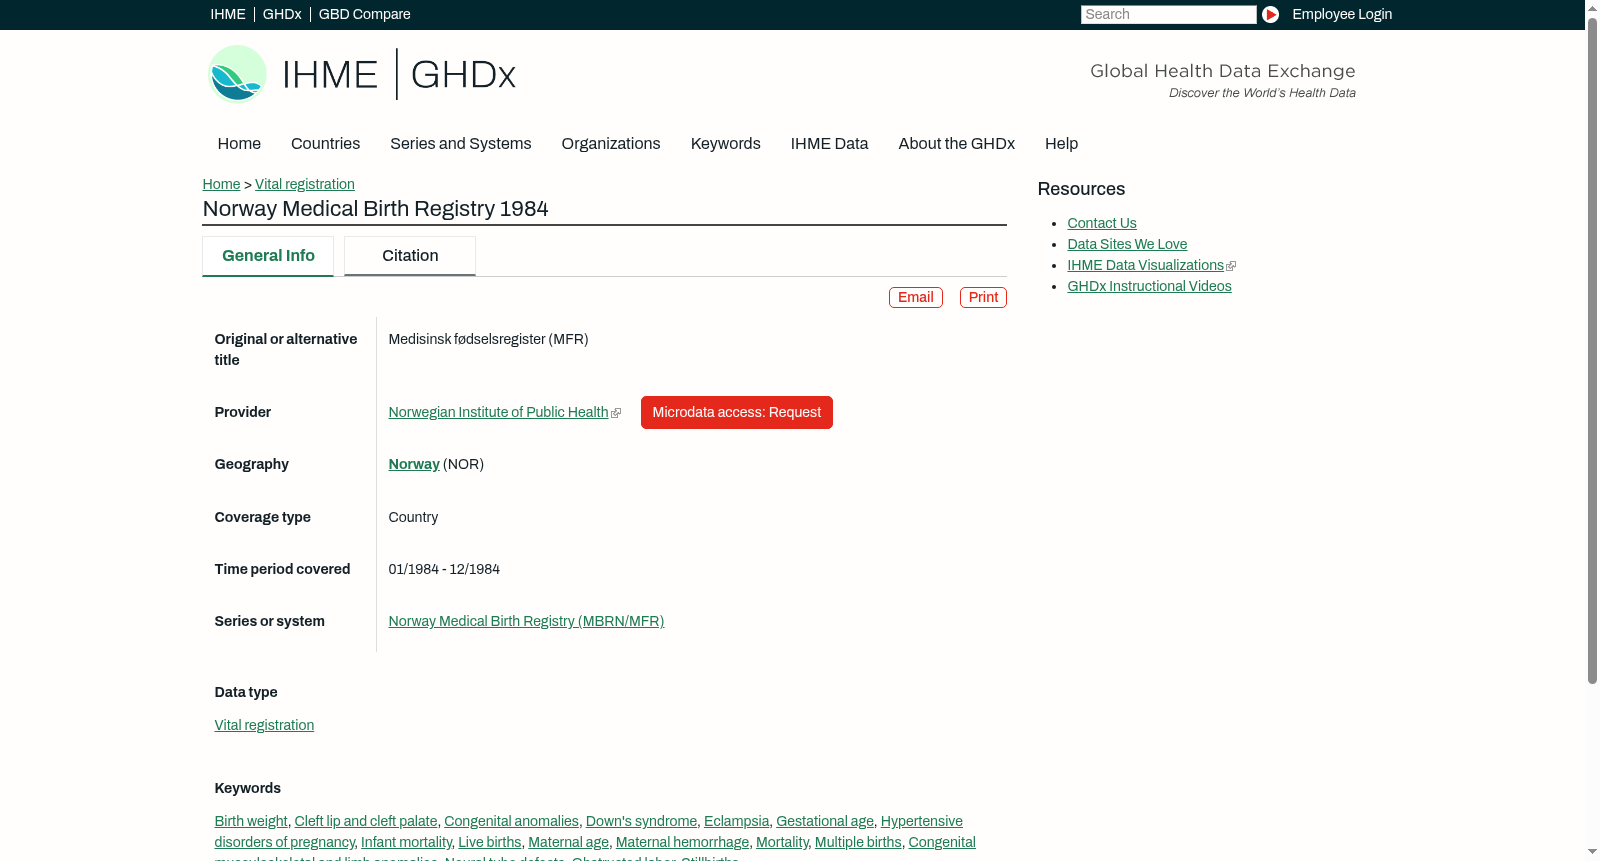The height and width of the screenshot is (861, 1600).
Task: Click Vital registration breadcrumb link
Action: tap(305, 184)
